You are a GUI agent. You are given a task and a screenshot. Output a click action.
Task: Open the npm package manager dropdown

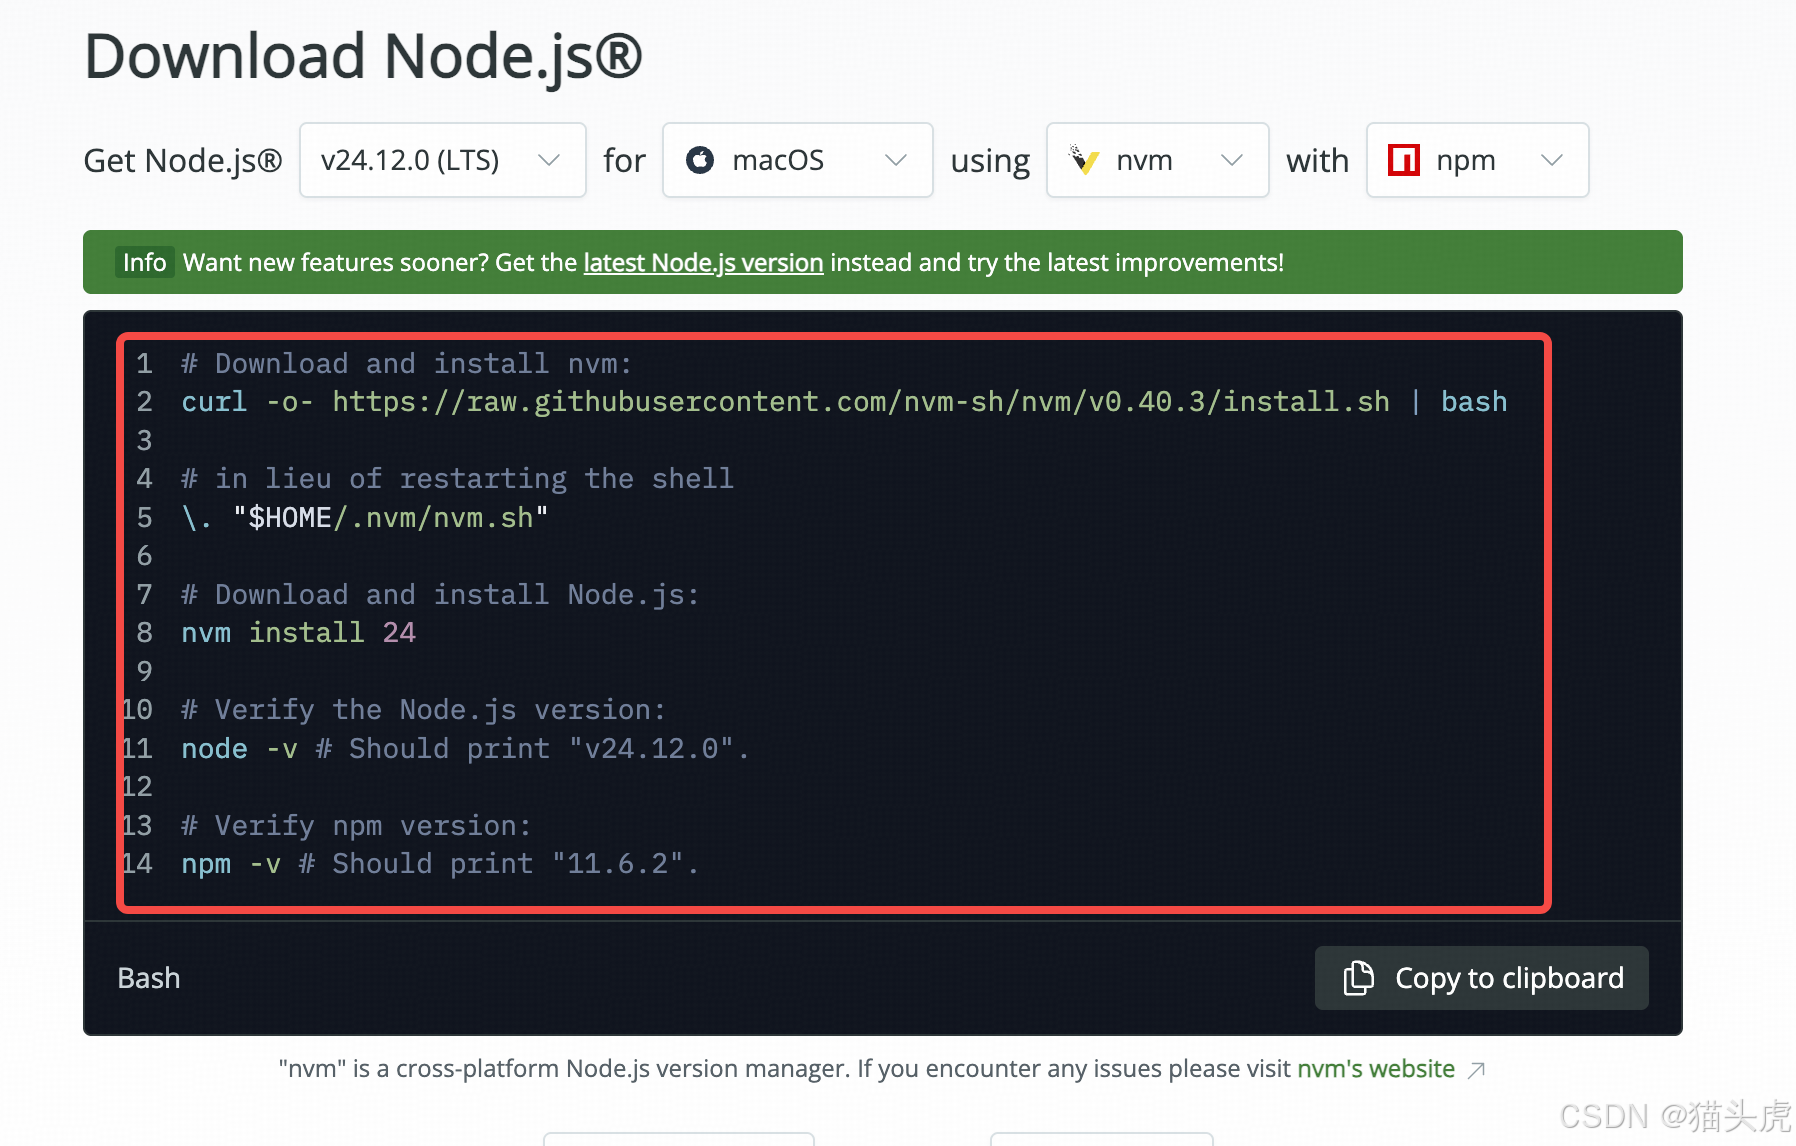point(1477,160)
